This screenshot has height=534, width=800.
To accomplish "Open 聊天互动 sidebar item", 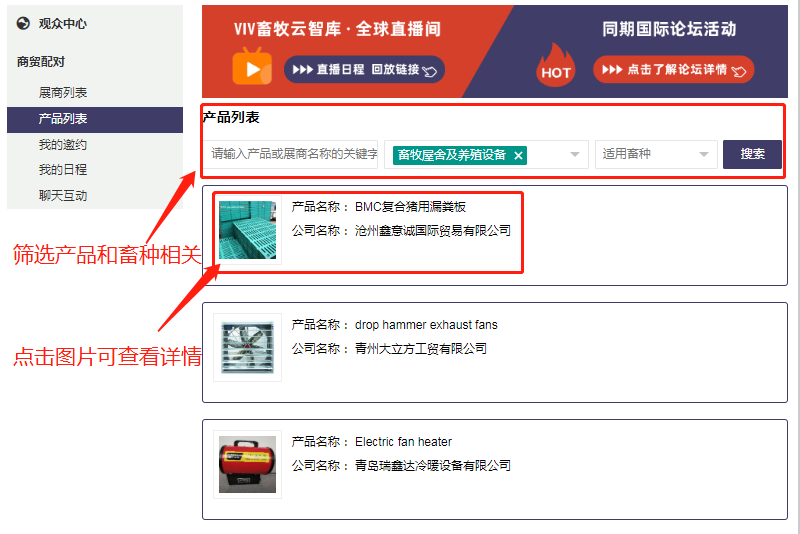I will point(63,196).
